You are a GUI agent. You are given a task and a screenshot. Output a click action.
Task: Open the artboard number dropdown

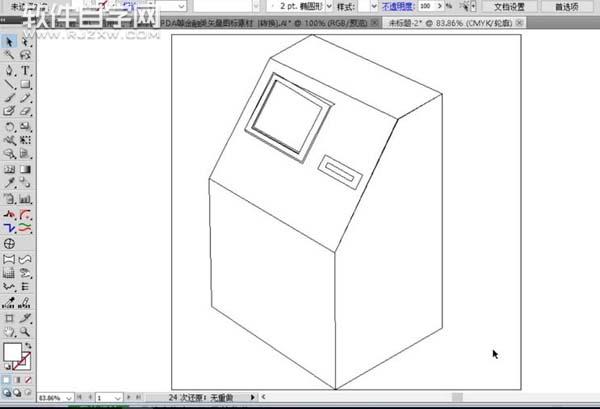coord(117,398)
